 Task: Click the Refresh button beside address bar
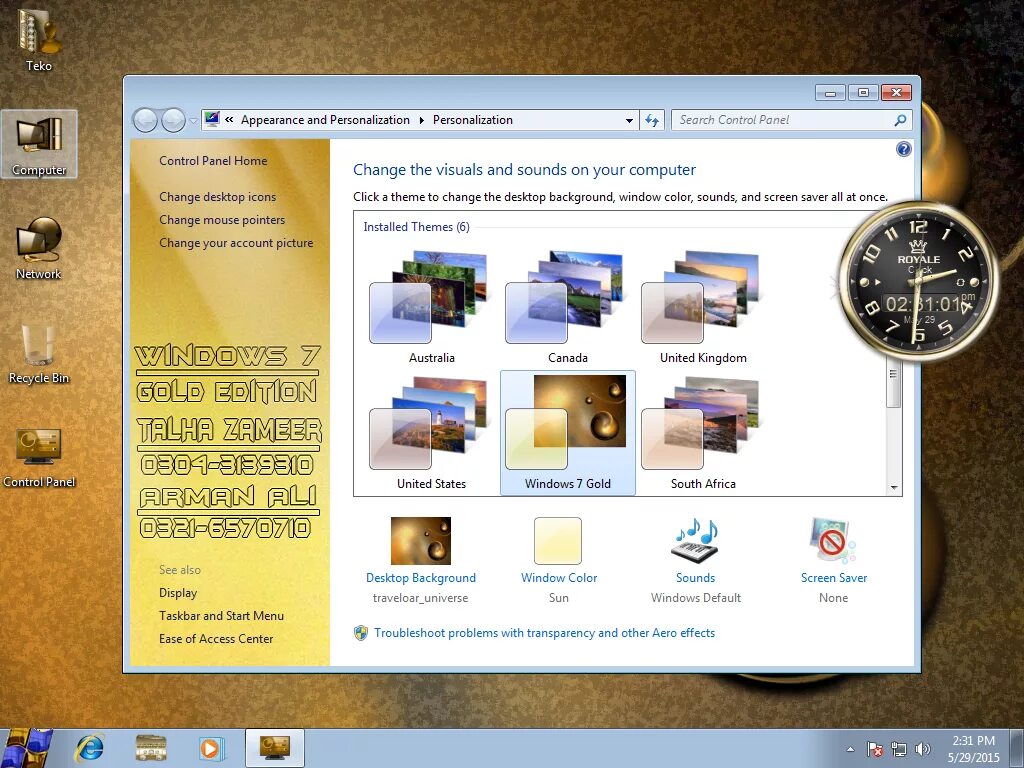tap(652, 120)
